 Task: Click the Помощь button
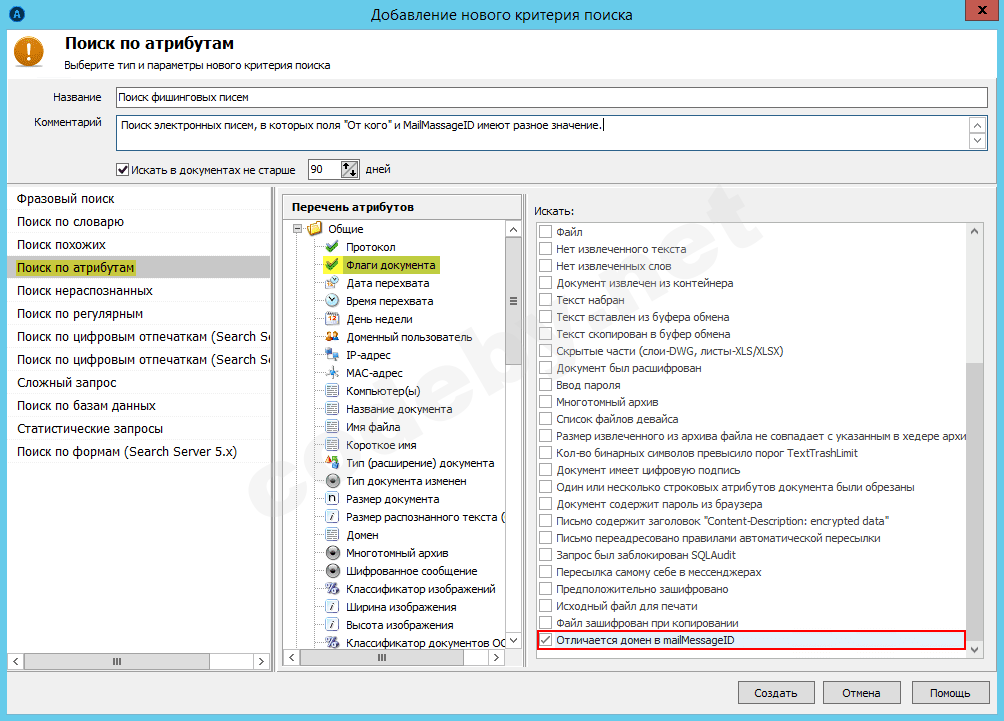click(950, 693)
